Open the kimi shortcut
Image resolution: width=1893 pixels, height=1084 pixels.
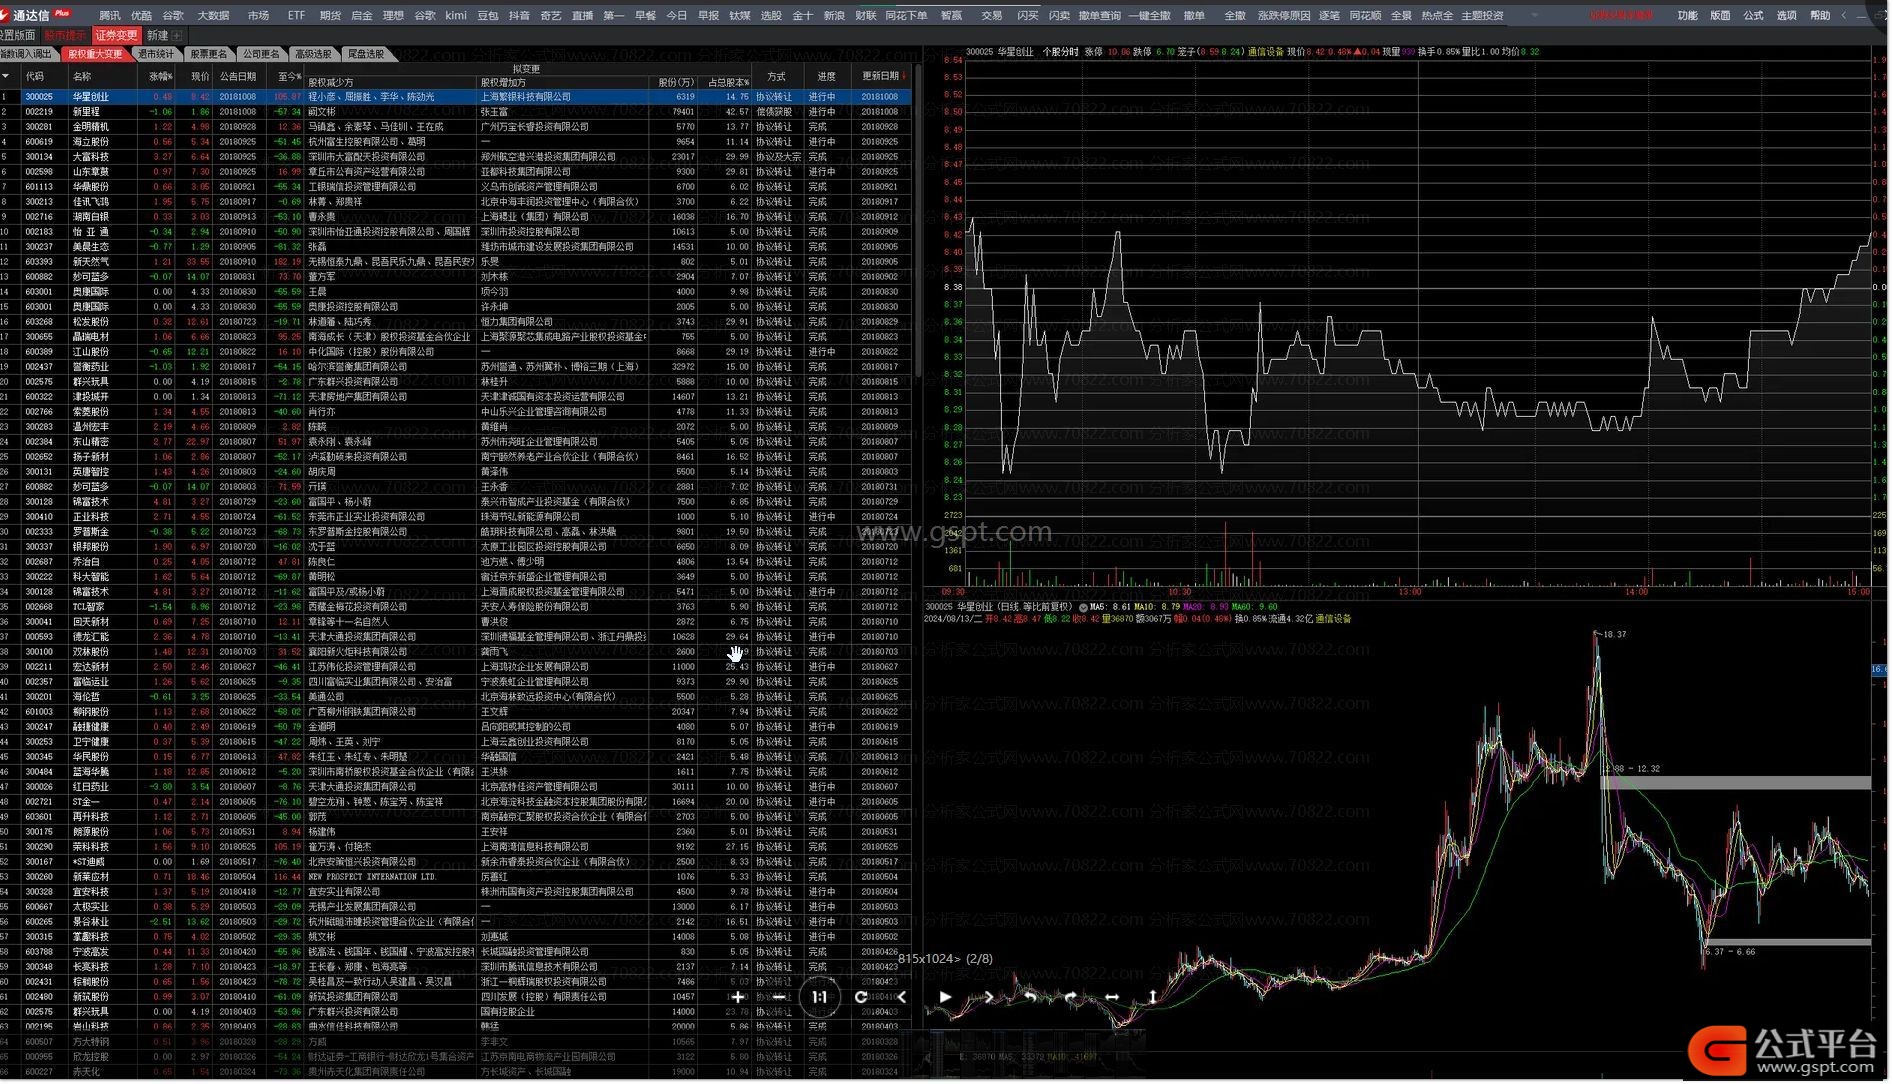click(456, 16)
